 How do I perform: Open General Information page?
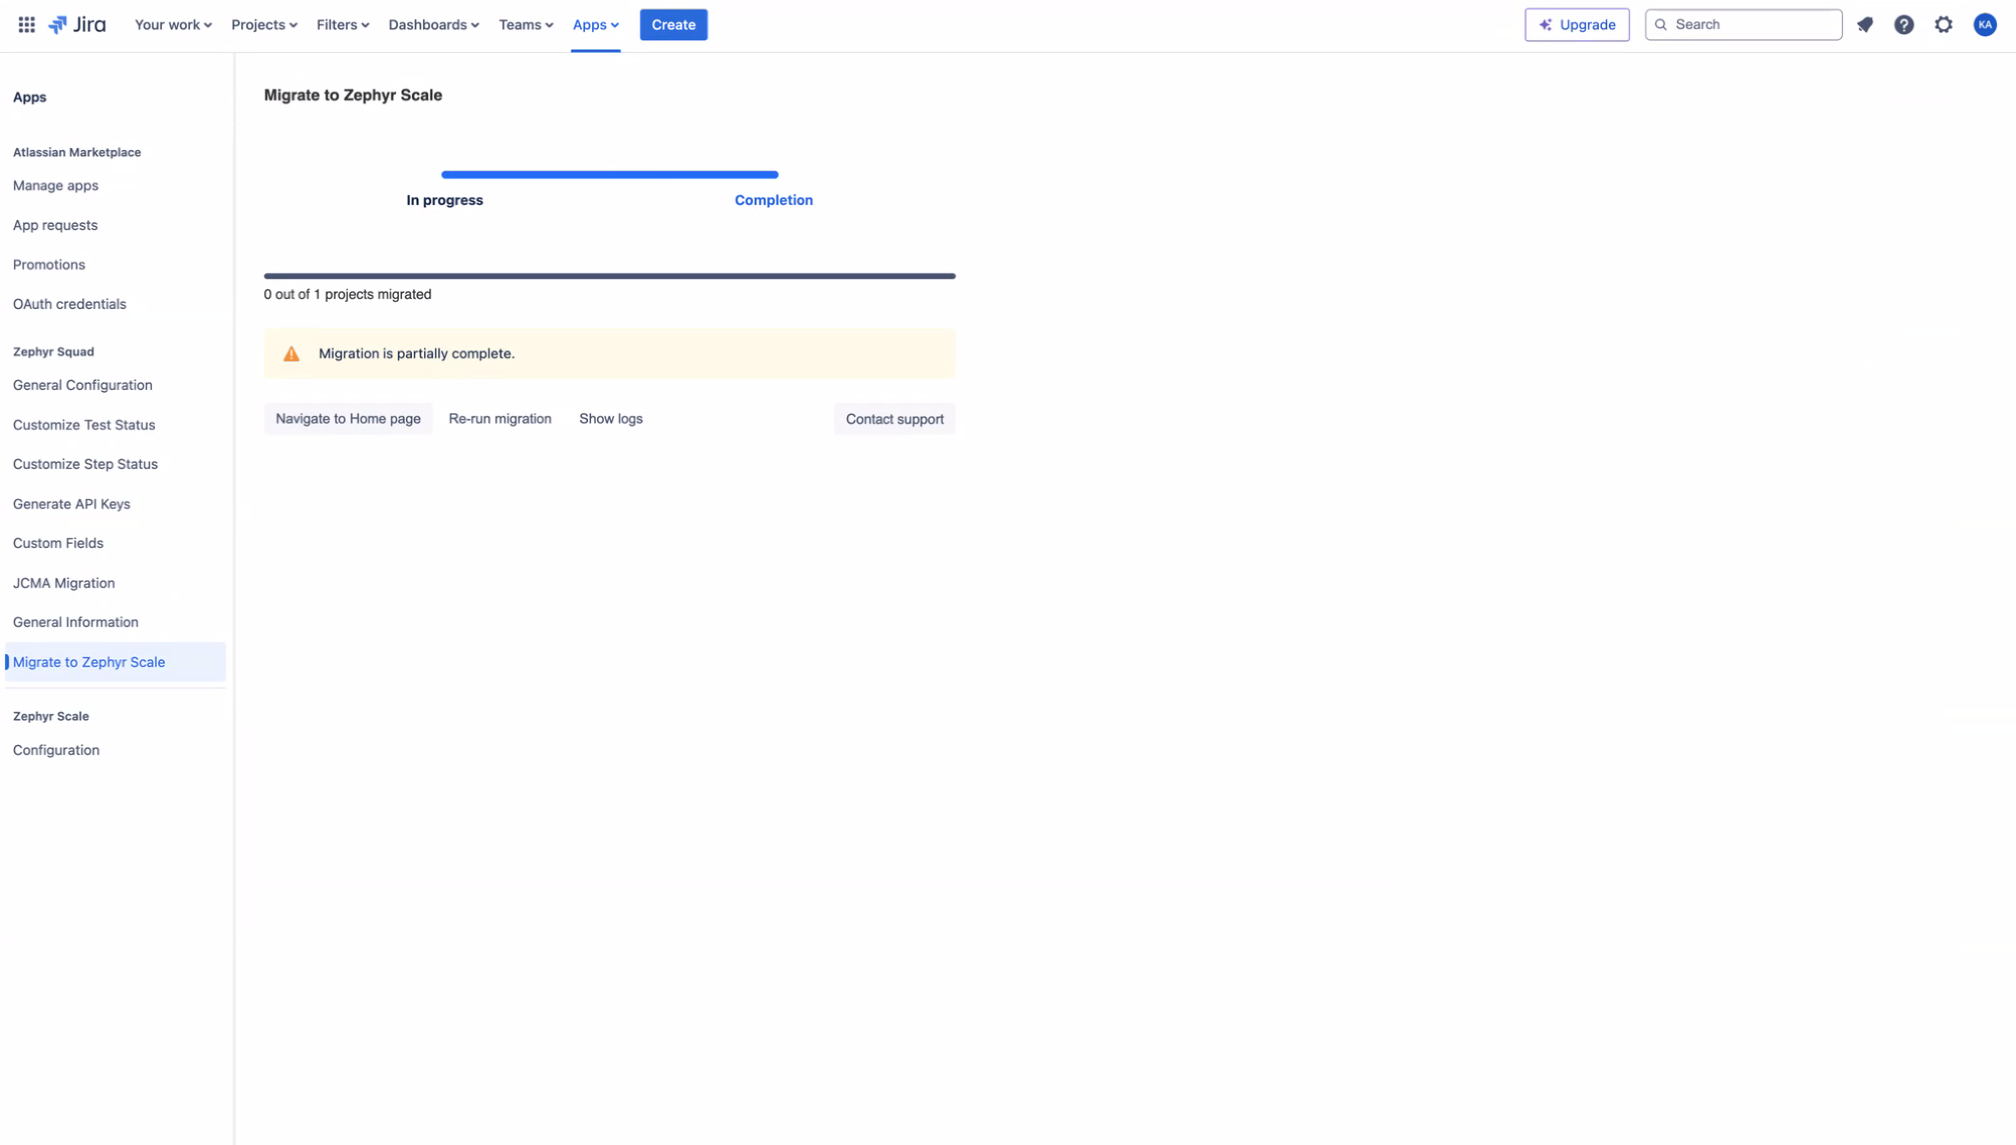(76, 623)
